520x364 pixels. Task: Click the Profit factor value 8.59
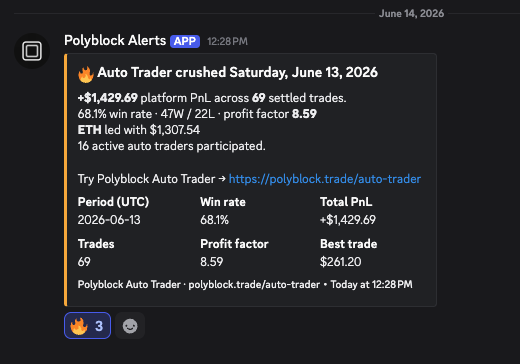[211, 262]
